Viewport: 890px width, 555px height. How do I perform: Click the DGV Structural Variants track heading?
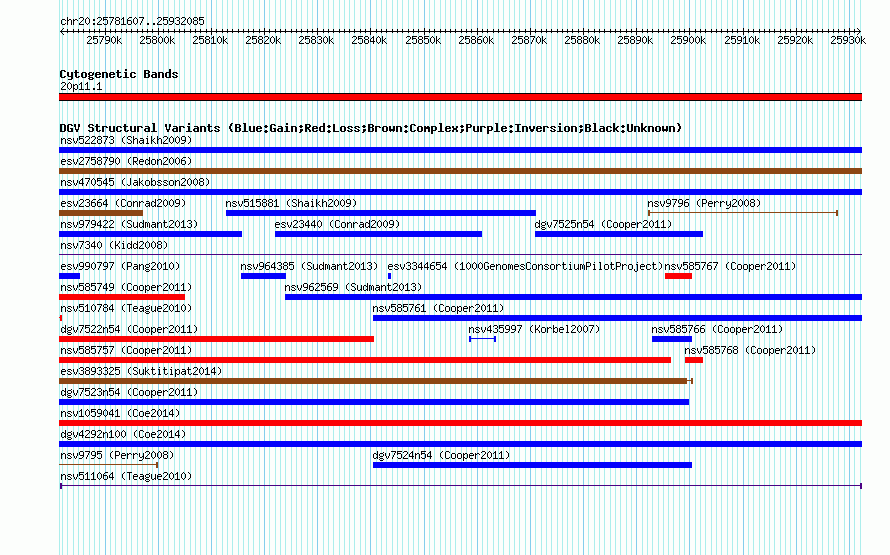click(x=370, y=128)
